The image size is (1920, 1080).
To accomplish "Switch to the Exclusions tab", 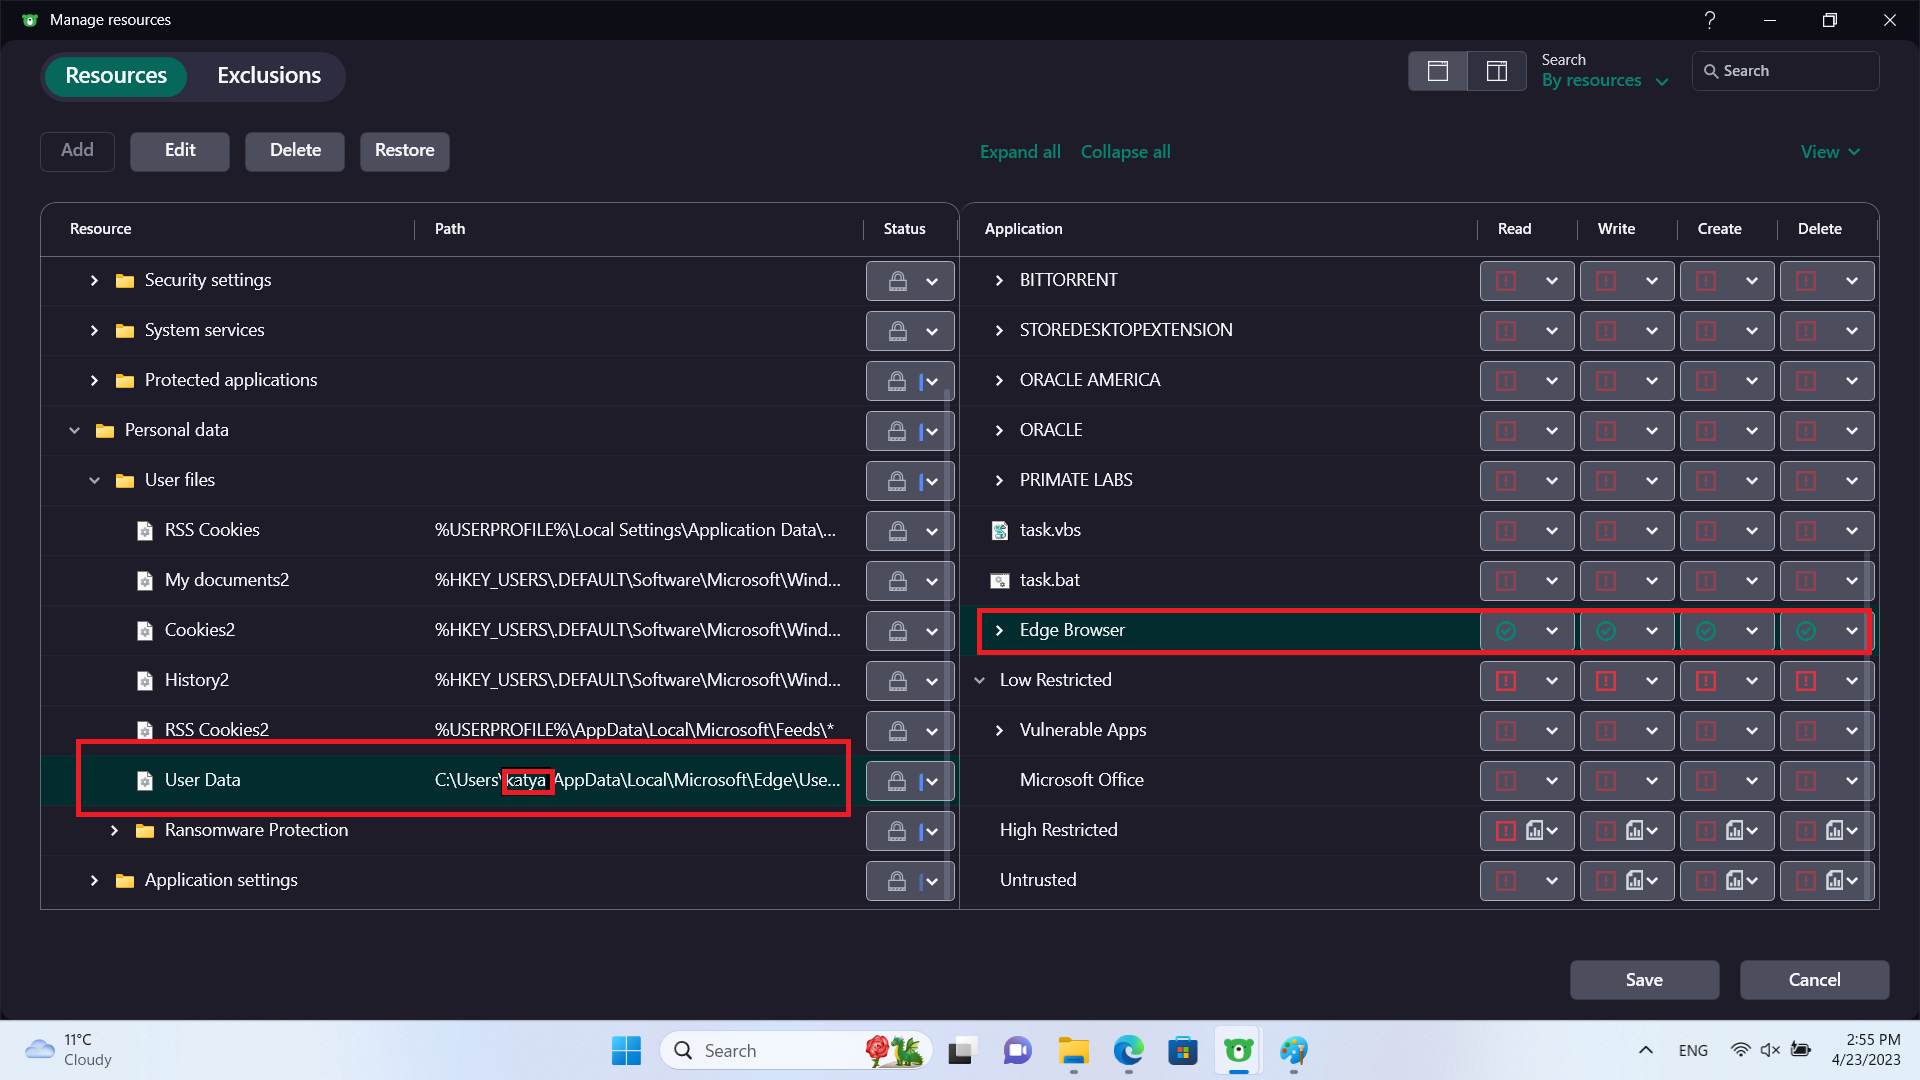I will (x=269, y=76).
